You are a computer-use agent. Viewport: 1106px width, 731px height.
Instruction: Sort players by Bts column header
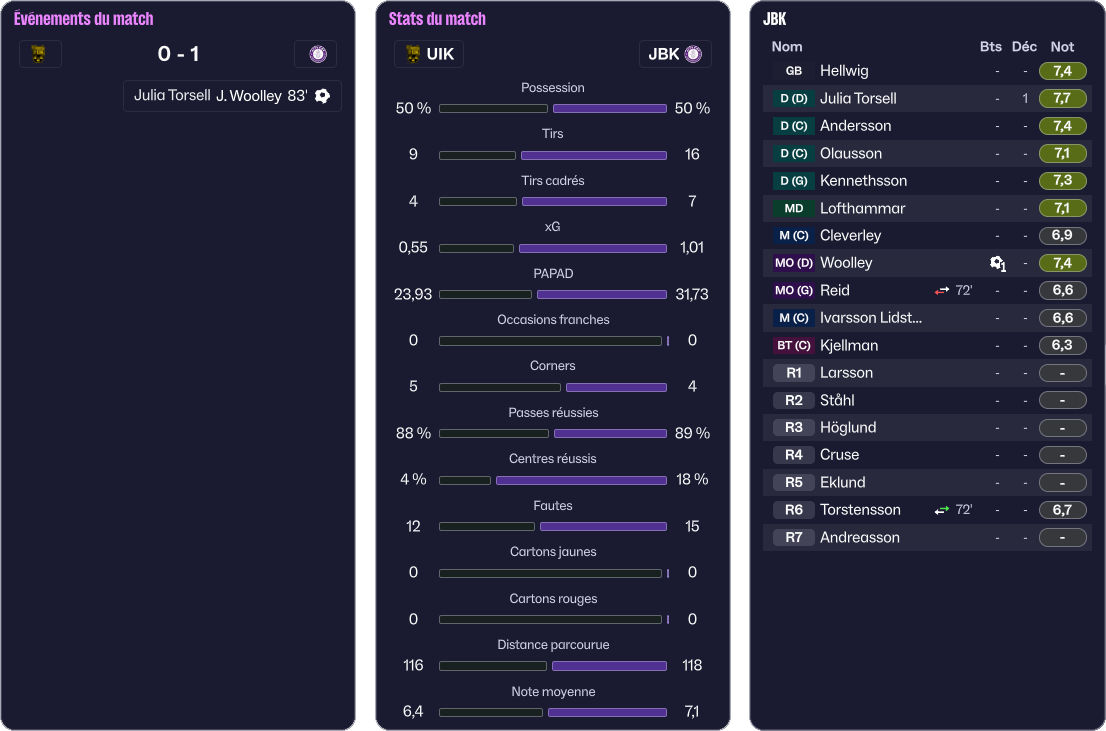pos(990,47)
